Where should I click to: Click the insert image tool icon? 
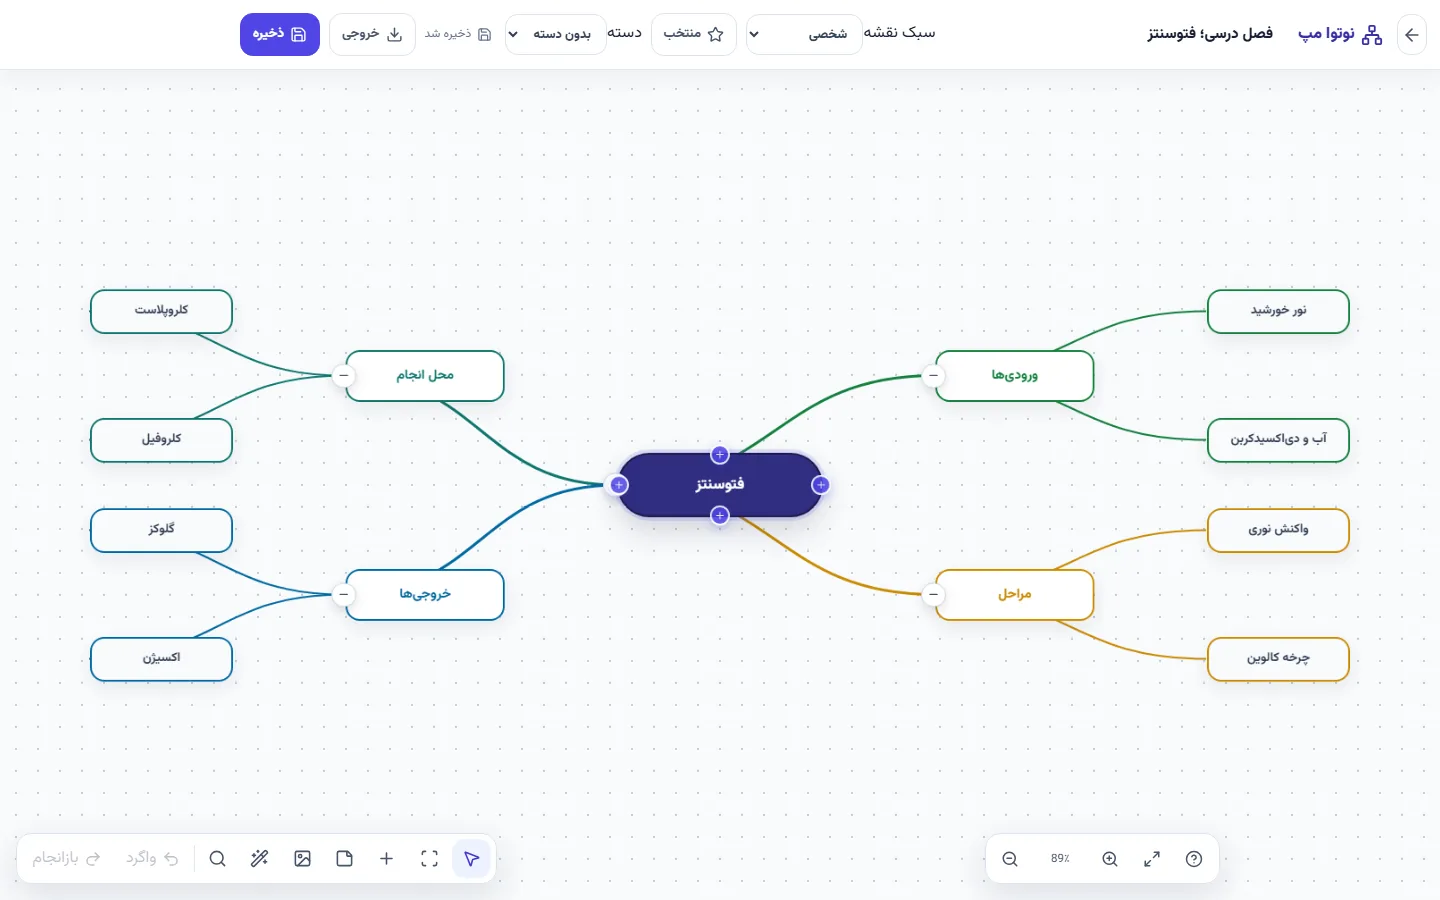coord(302,859)
